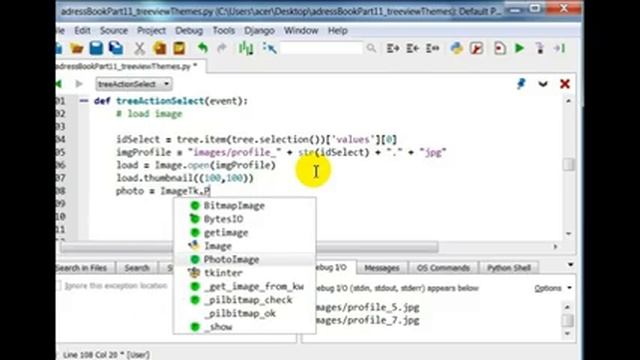Save the file with the floppy disk icon

(x=96, y=48)
